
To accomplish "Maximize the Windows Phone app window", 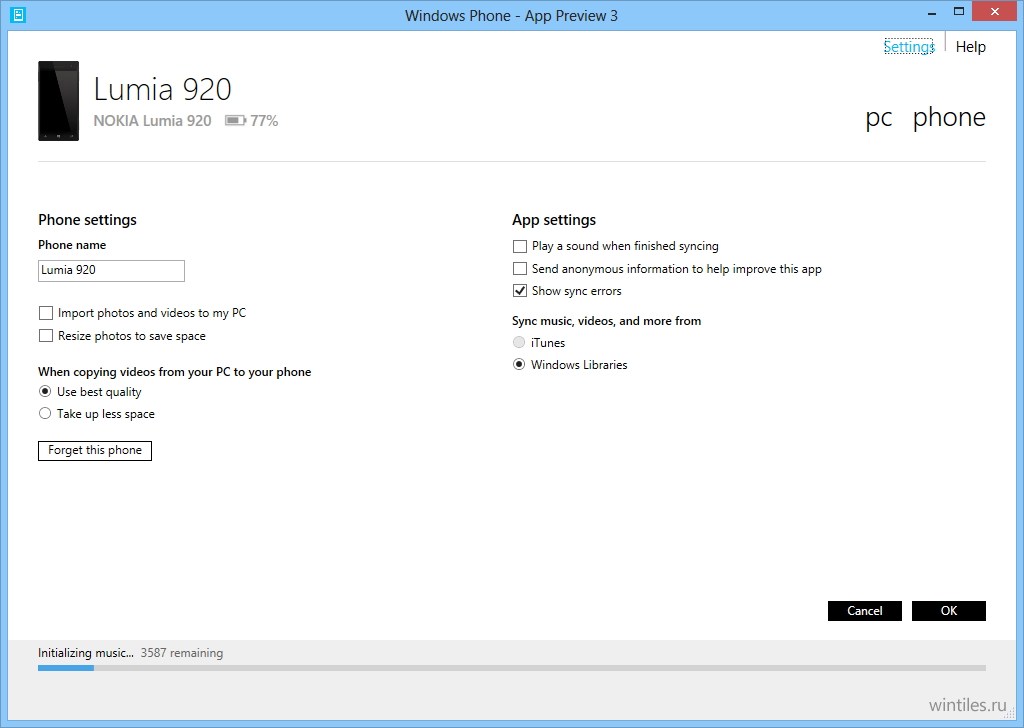I will pos(959,12).
